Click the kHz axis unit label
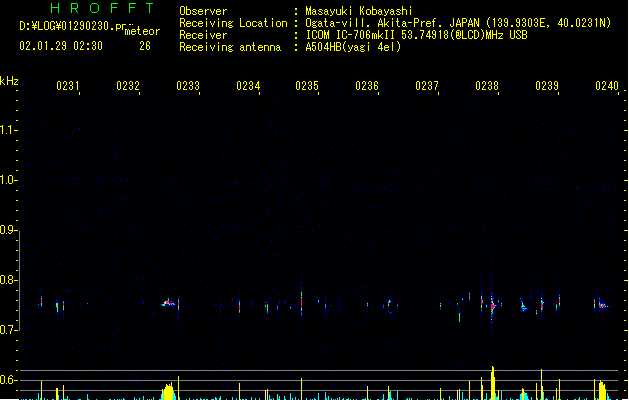The width and height of the screenshot is (629, 400). pos(9,81)
